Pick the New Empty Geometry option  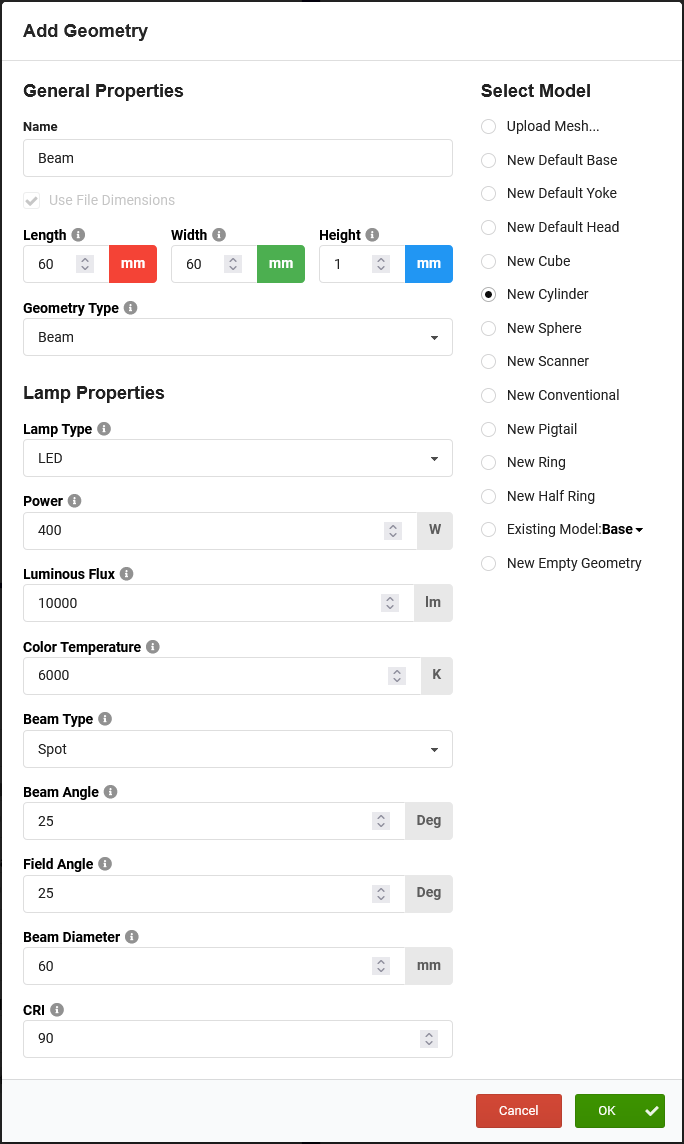(488, 563)
